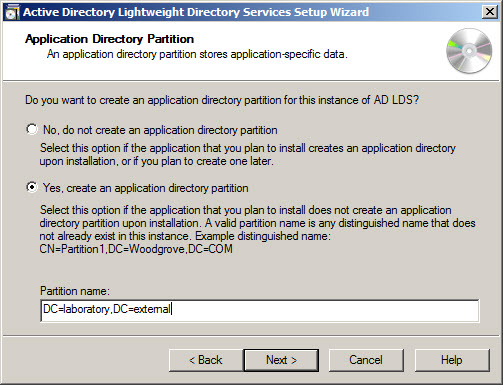503x385 pixels.
Task: Go to the Next wizard step
Action: tap(281, 360)
